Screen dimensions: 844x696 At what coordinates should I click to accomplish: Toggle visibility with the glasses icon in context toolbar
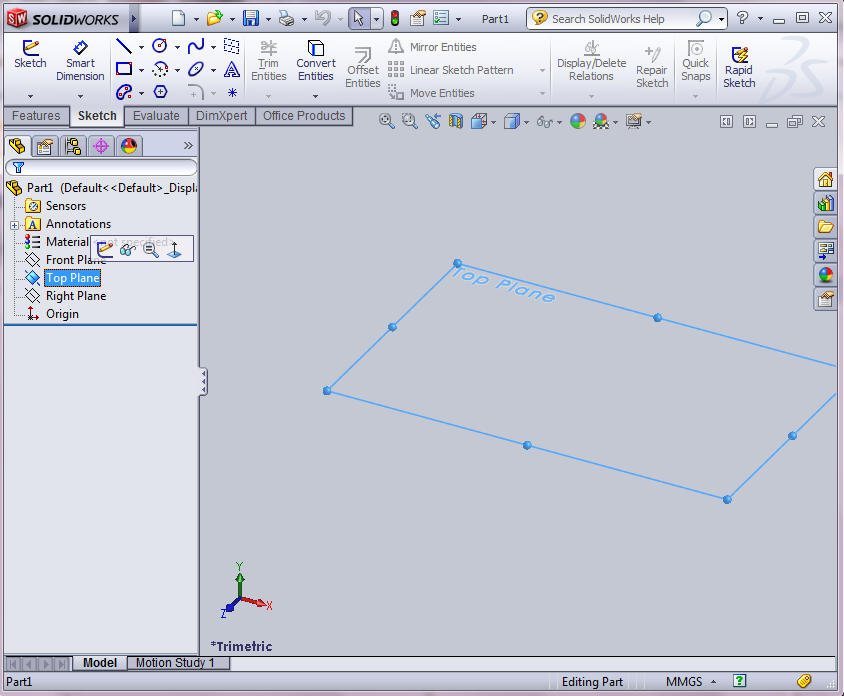126,249
